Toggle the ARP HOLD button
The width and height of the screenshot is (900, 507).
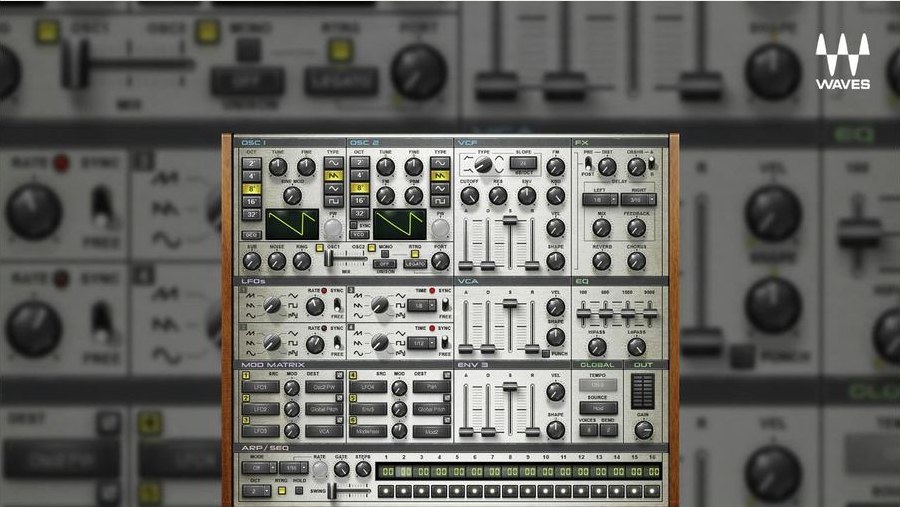point(299,491)
